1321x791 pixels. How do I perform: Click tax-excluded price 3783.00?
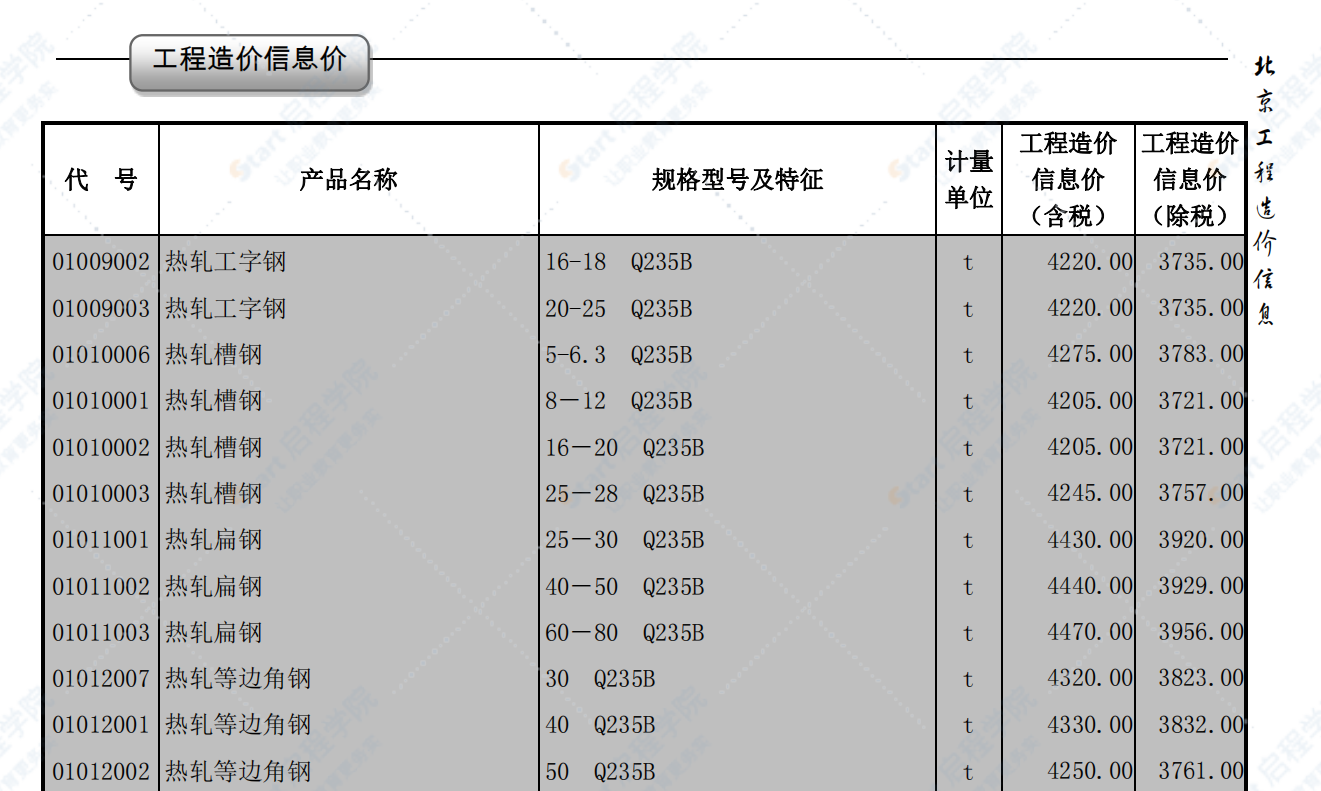1201,355
